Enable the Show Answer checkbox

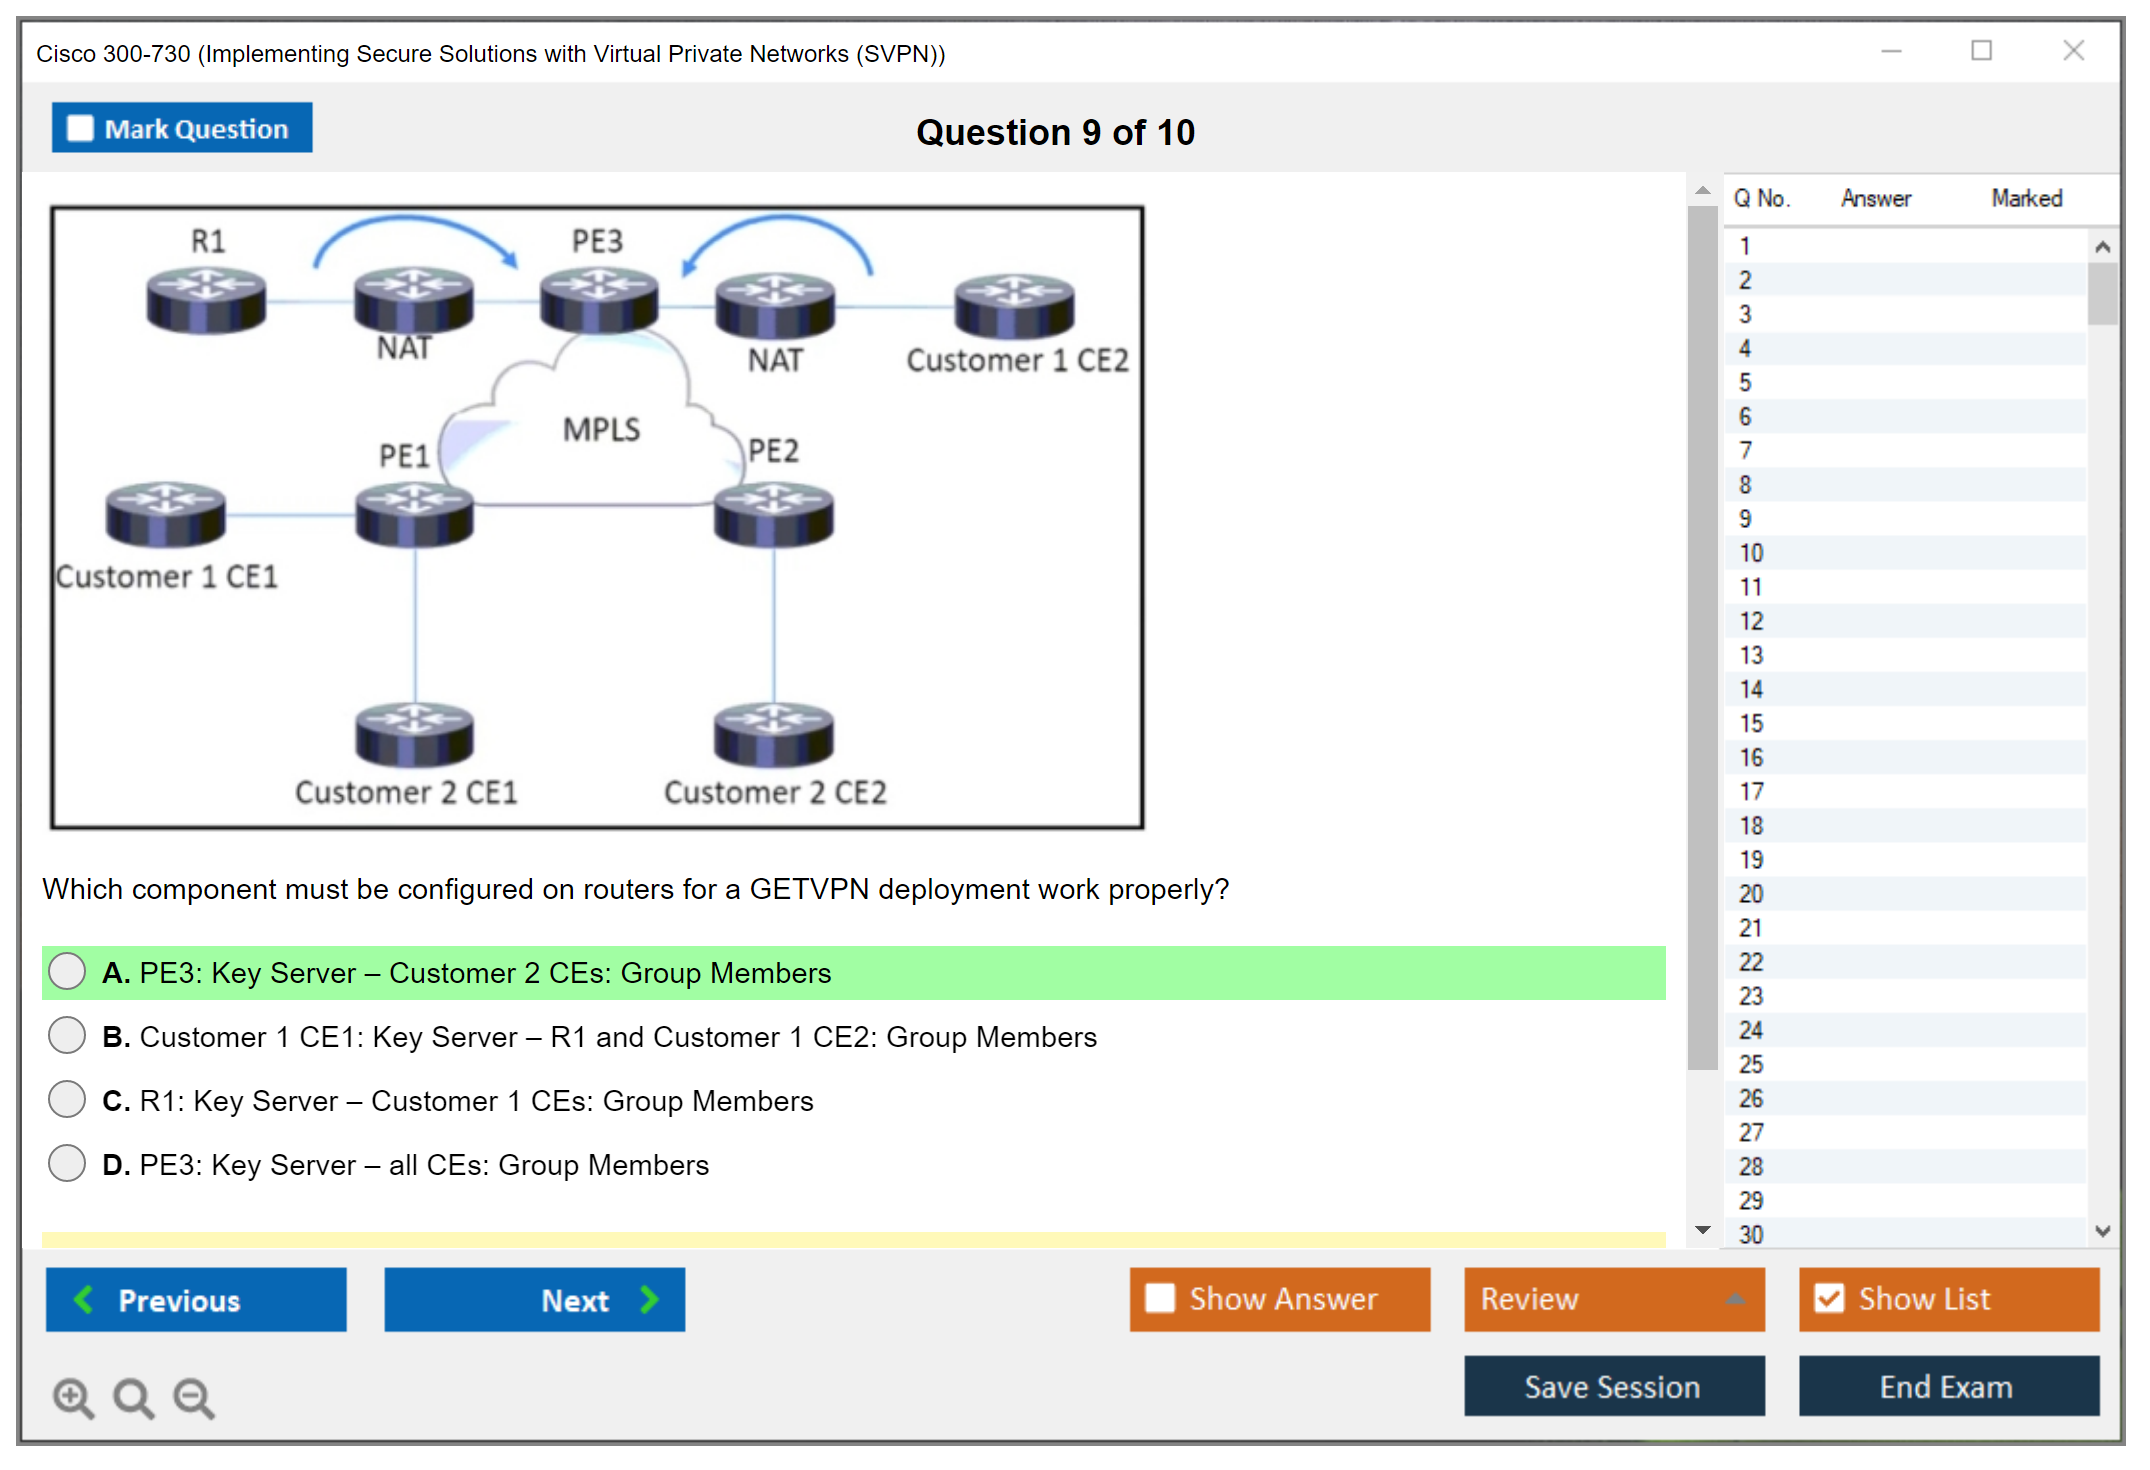1160,1298
